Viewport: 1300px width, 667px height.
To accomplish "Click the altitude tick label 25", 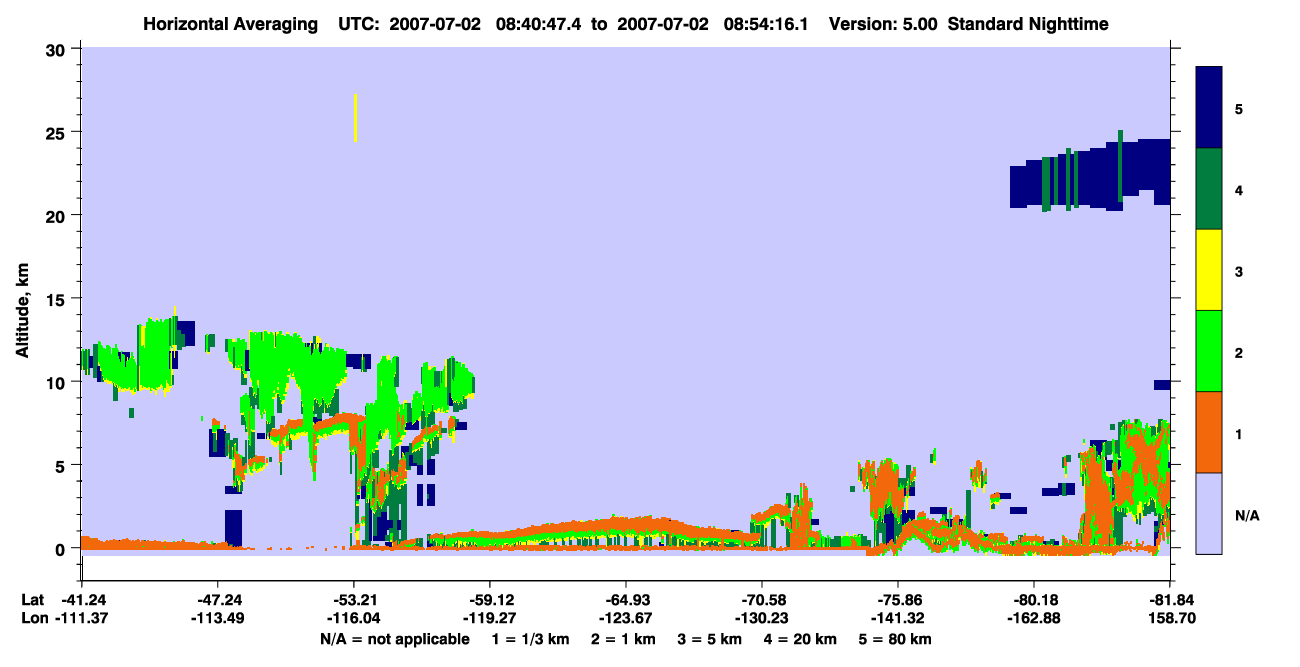I will (58, 132).
